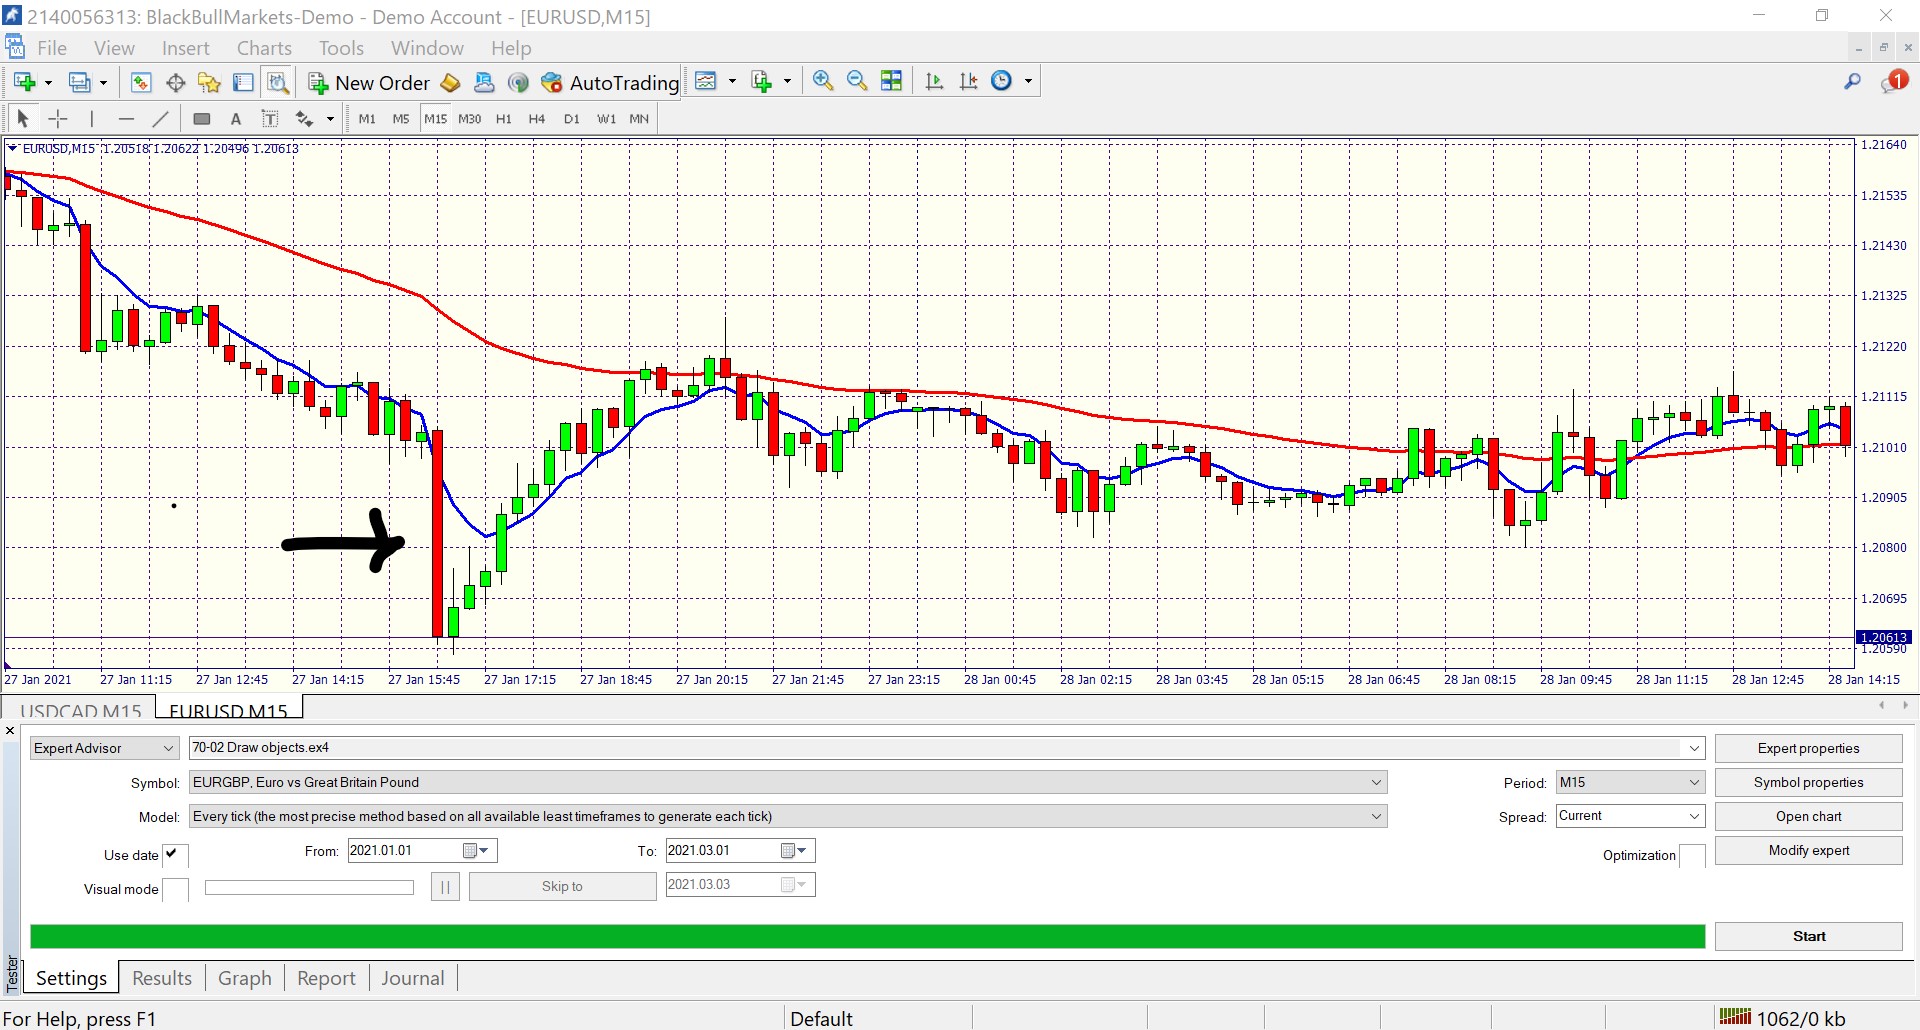Viewport: 1920px width, 1030px height.
Task: Switch to the Journal tab
Action: (413, 978)
